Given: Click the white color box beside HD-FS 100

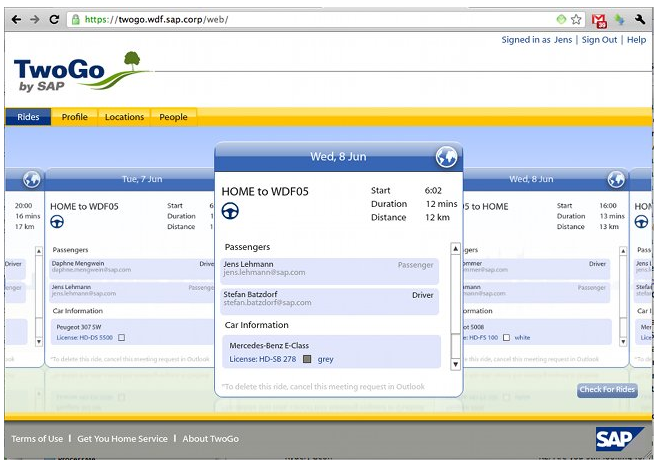Looking at the screenshot, I should pyautogui.click(x=506, y=338).
